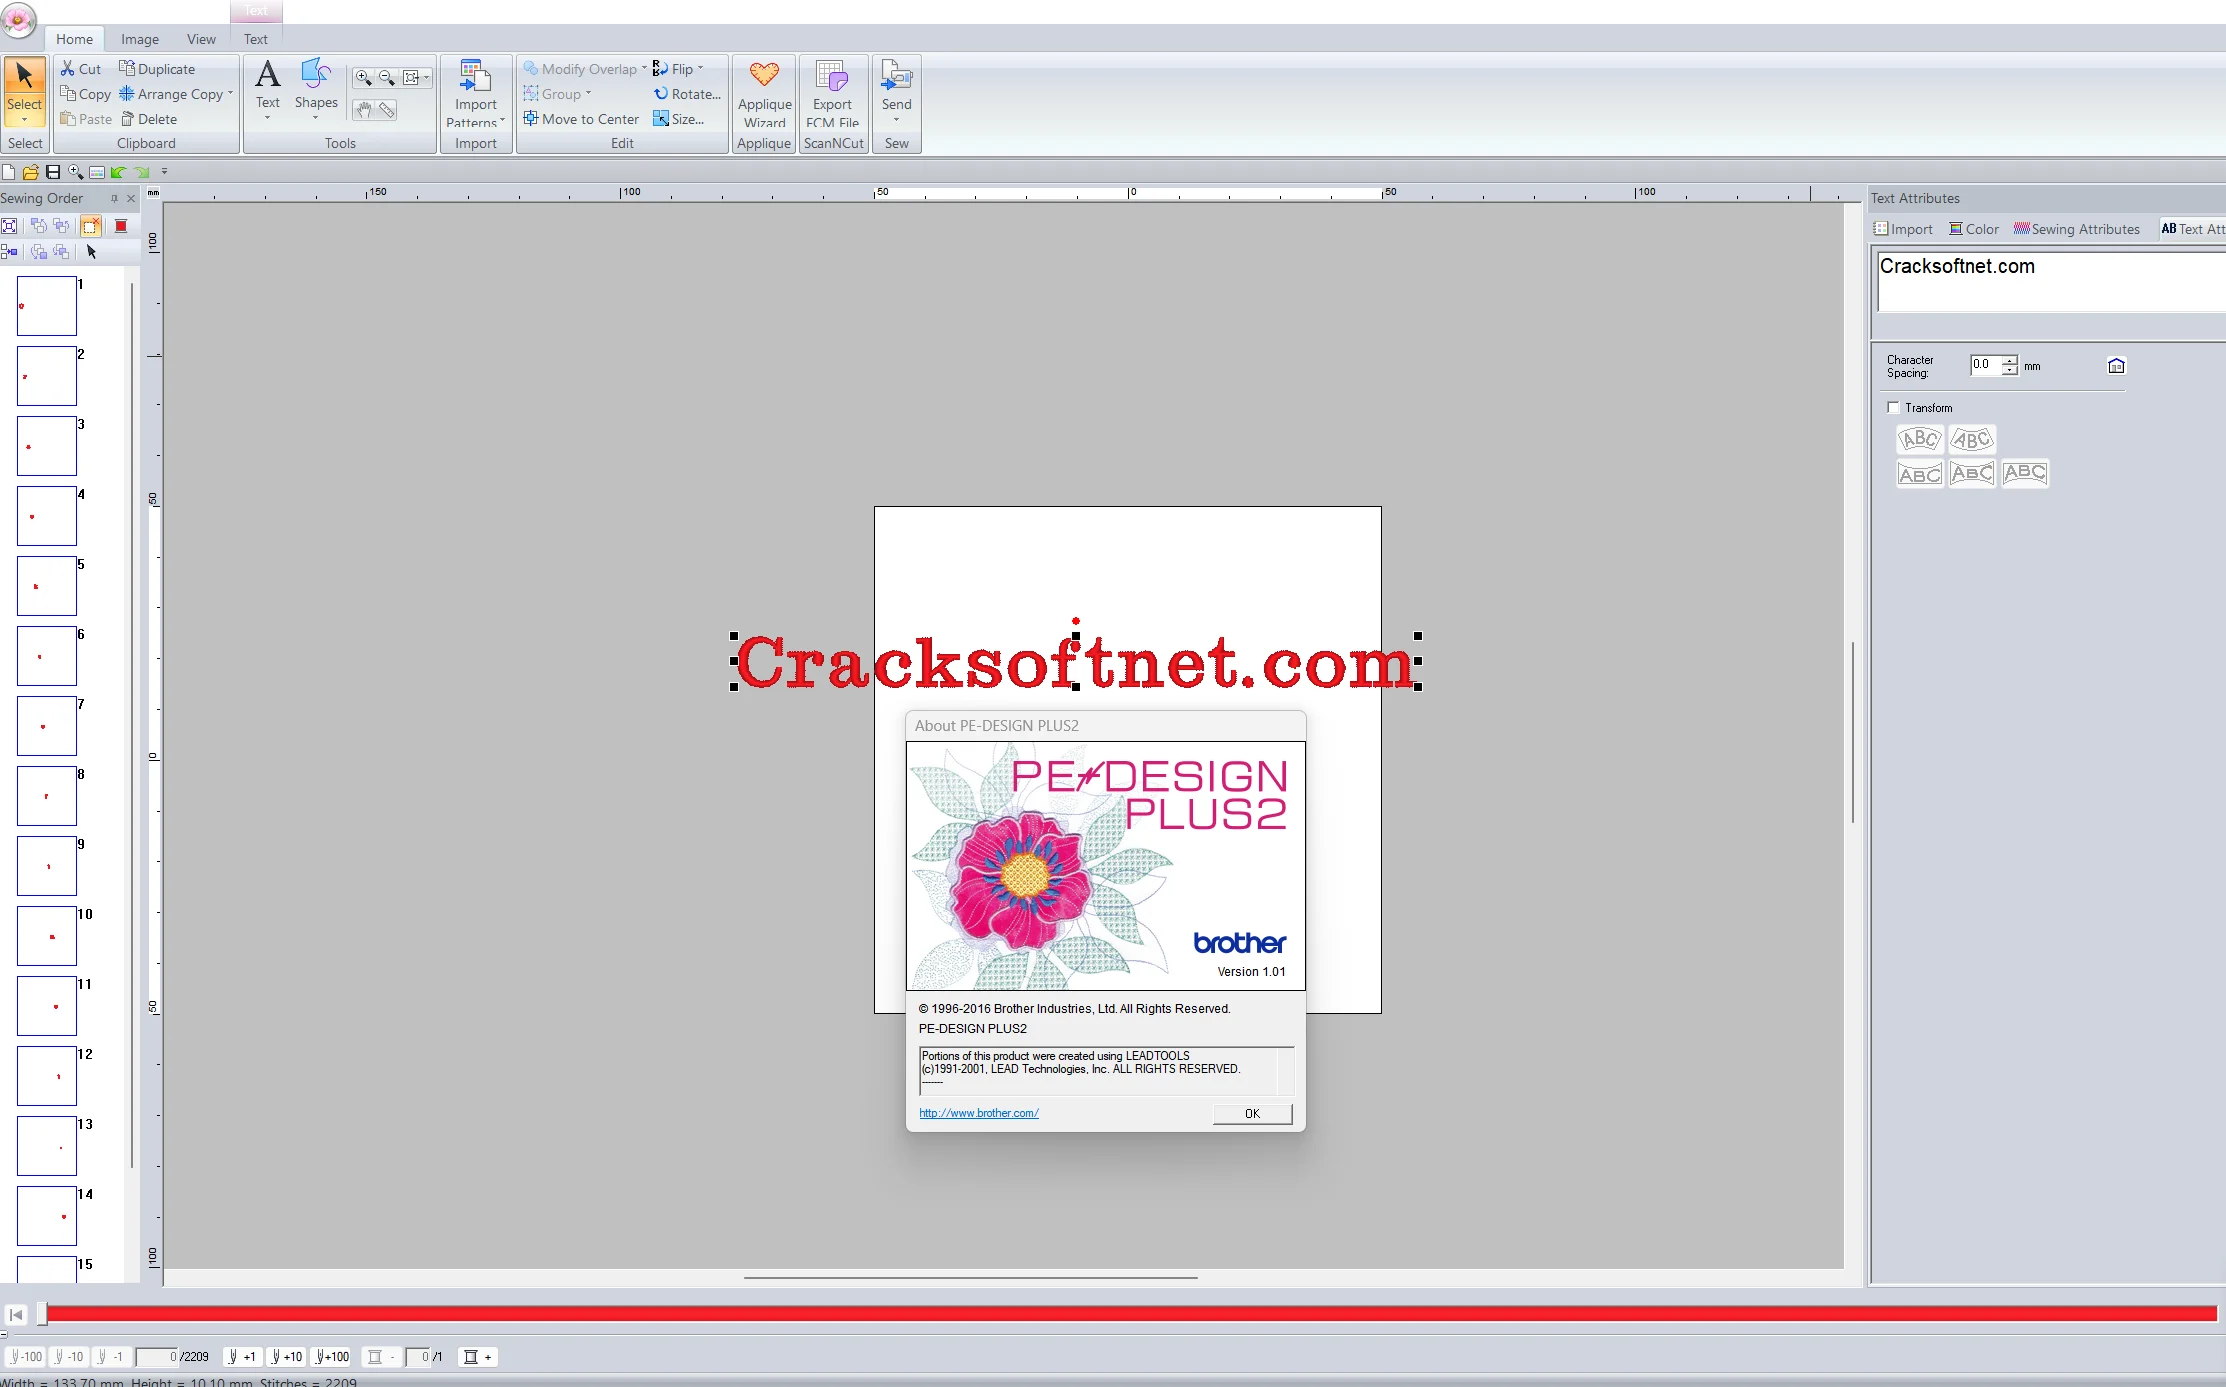Click the Zoom-to-selection icon in Sewing Order pane
2226x1387 pixels.
[x=9, y=226]
